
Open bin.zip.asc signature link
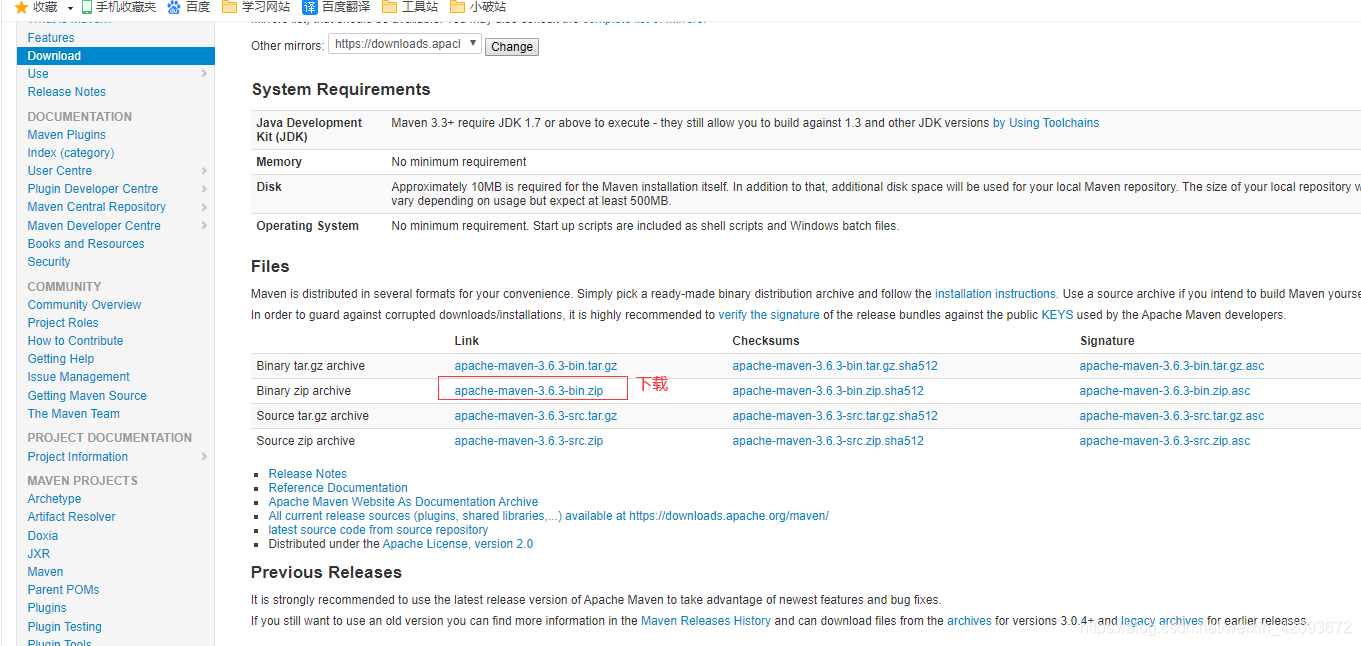pyautogui.click(x=1165, y=391)
